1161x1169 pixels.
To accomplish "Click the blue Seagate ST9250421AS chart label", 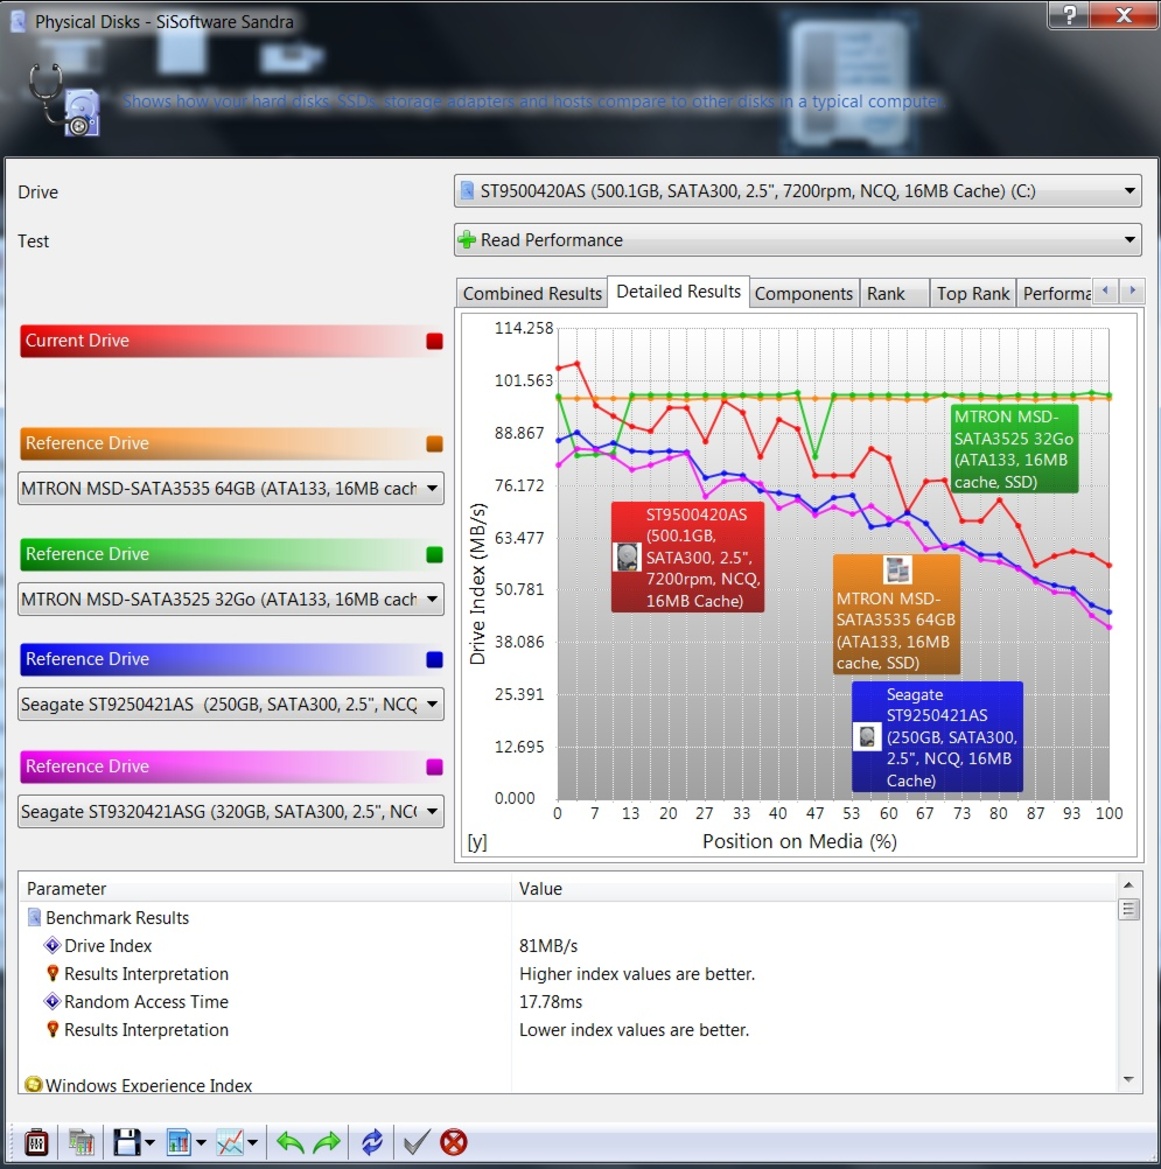I will tap(937, 737).
